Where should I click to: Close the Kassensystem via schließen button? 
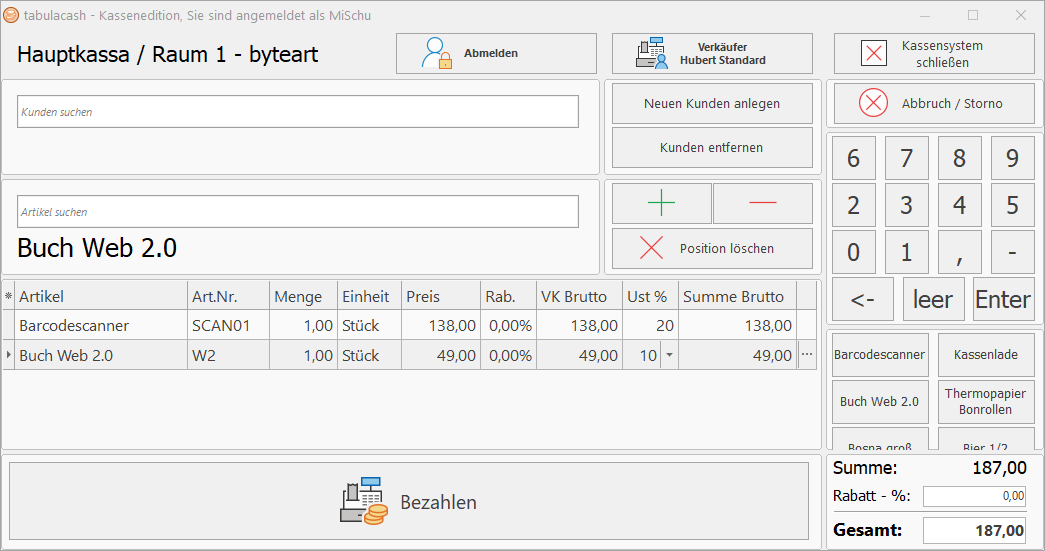[x=934, y=54]
